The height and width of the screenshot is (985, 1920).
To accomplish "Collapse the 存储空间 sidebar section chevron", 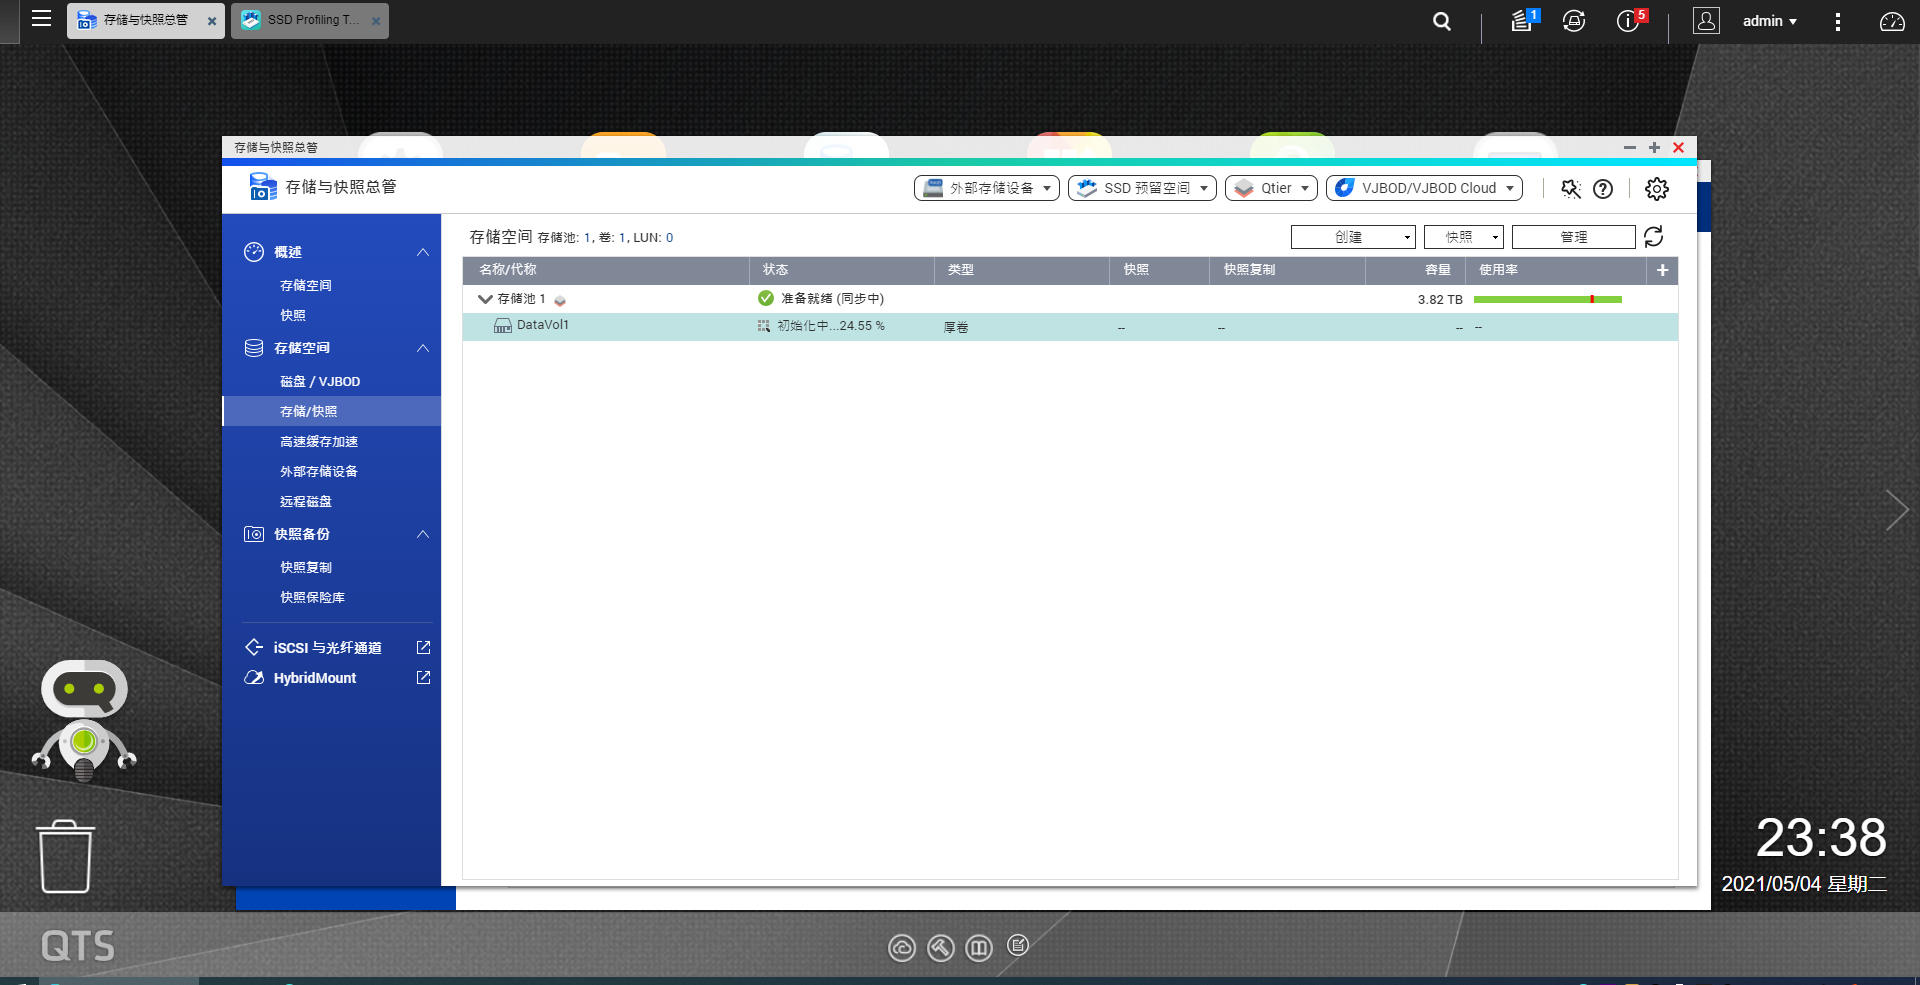I will 423,348.
